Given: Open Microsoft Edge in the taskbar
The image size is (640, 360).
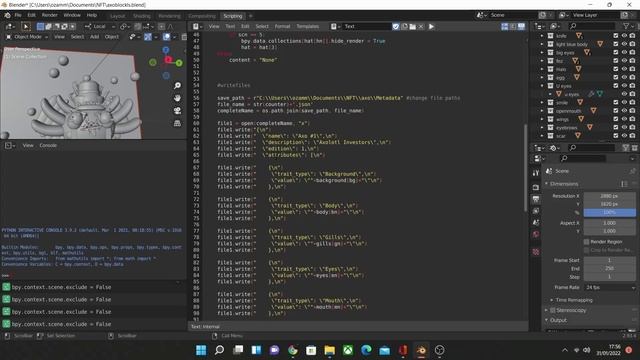Looking at the screenshot, I should pos(366,350).
